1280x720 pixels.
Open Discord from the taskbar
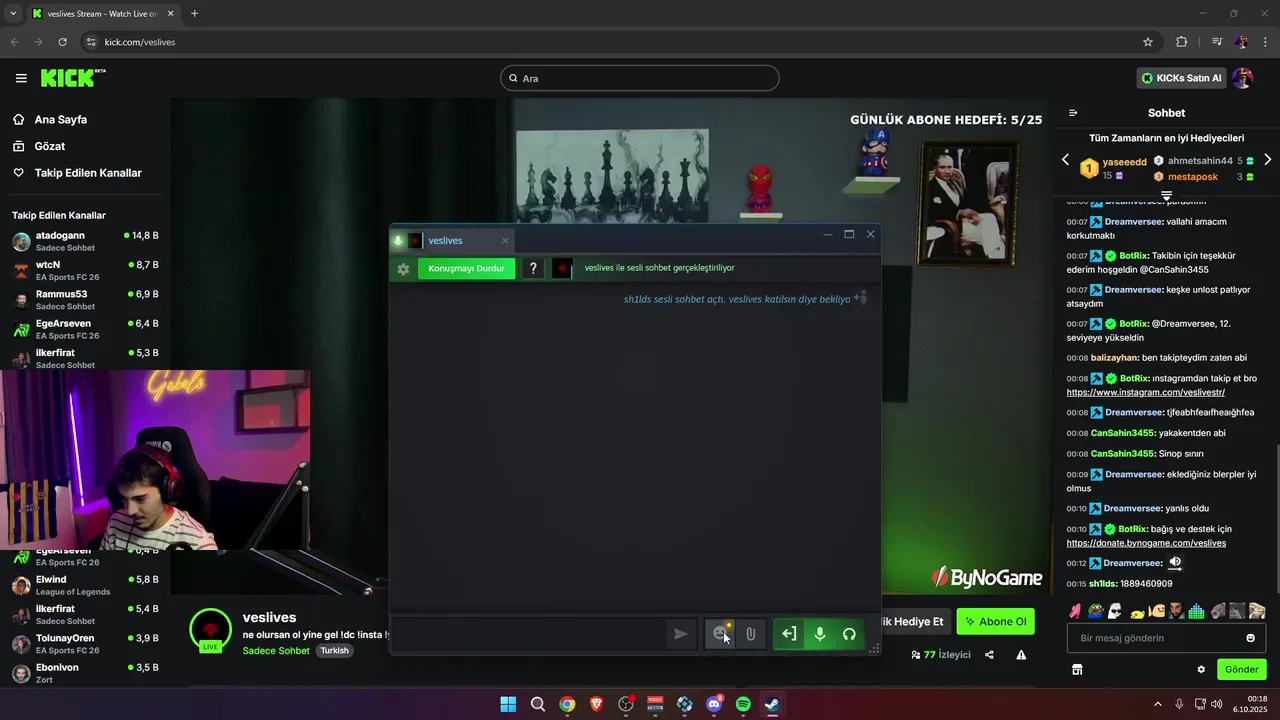714,704
